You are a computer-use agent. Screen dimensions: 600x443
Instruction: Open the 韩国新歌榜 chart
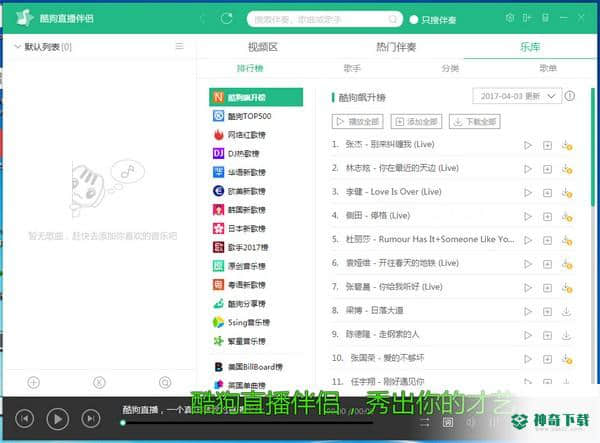[256, 210]
